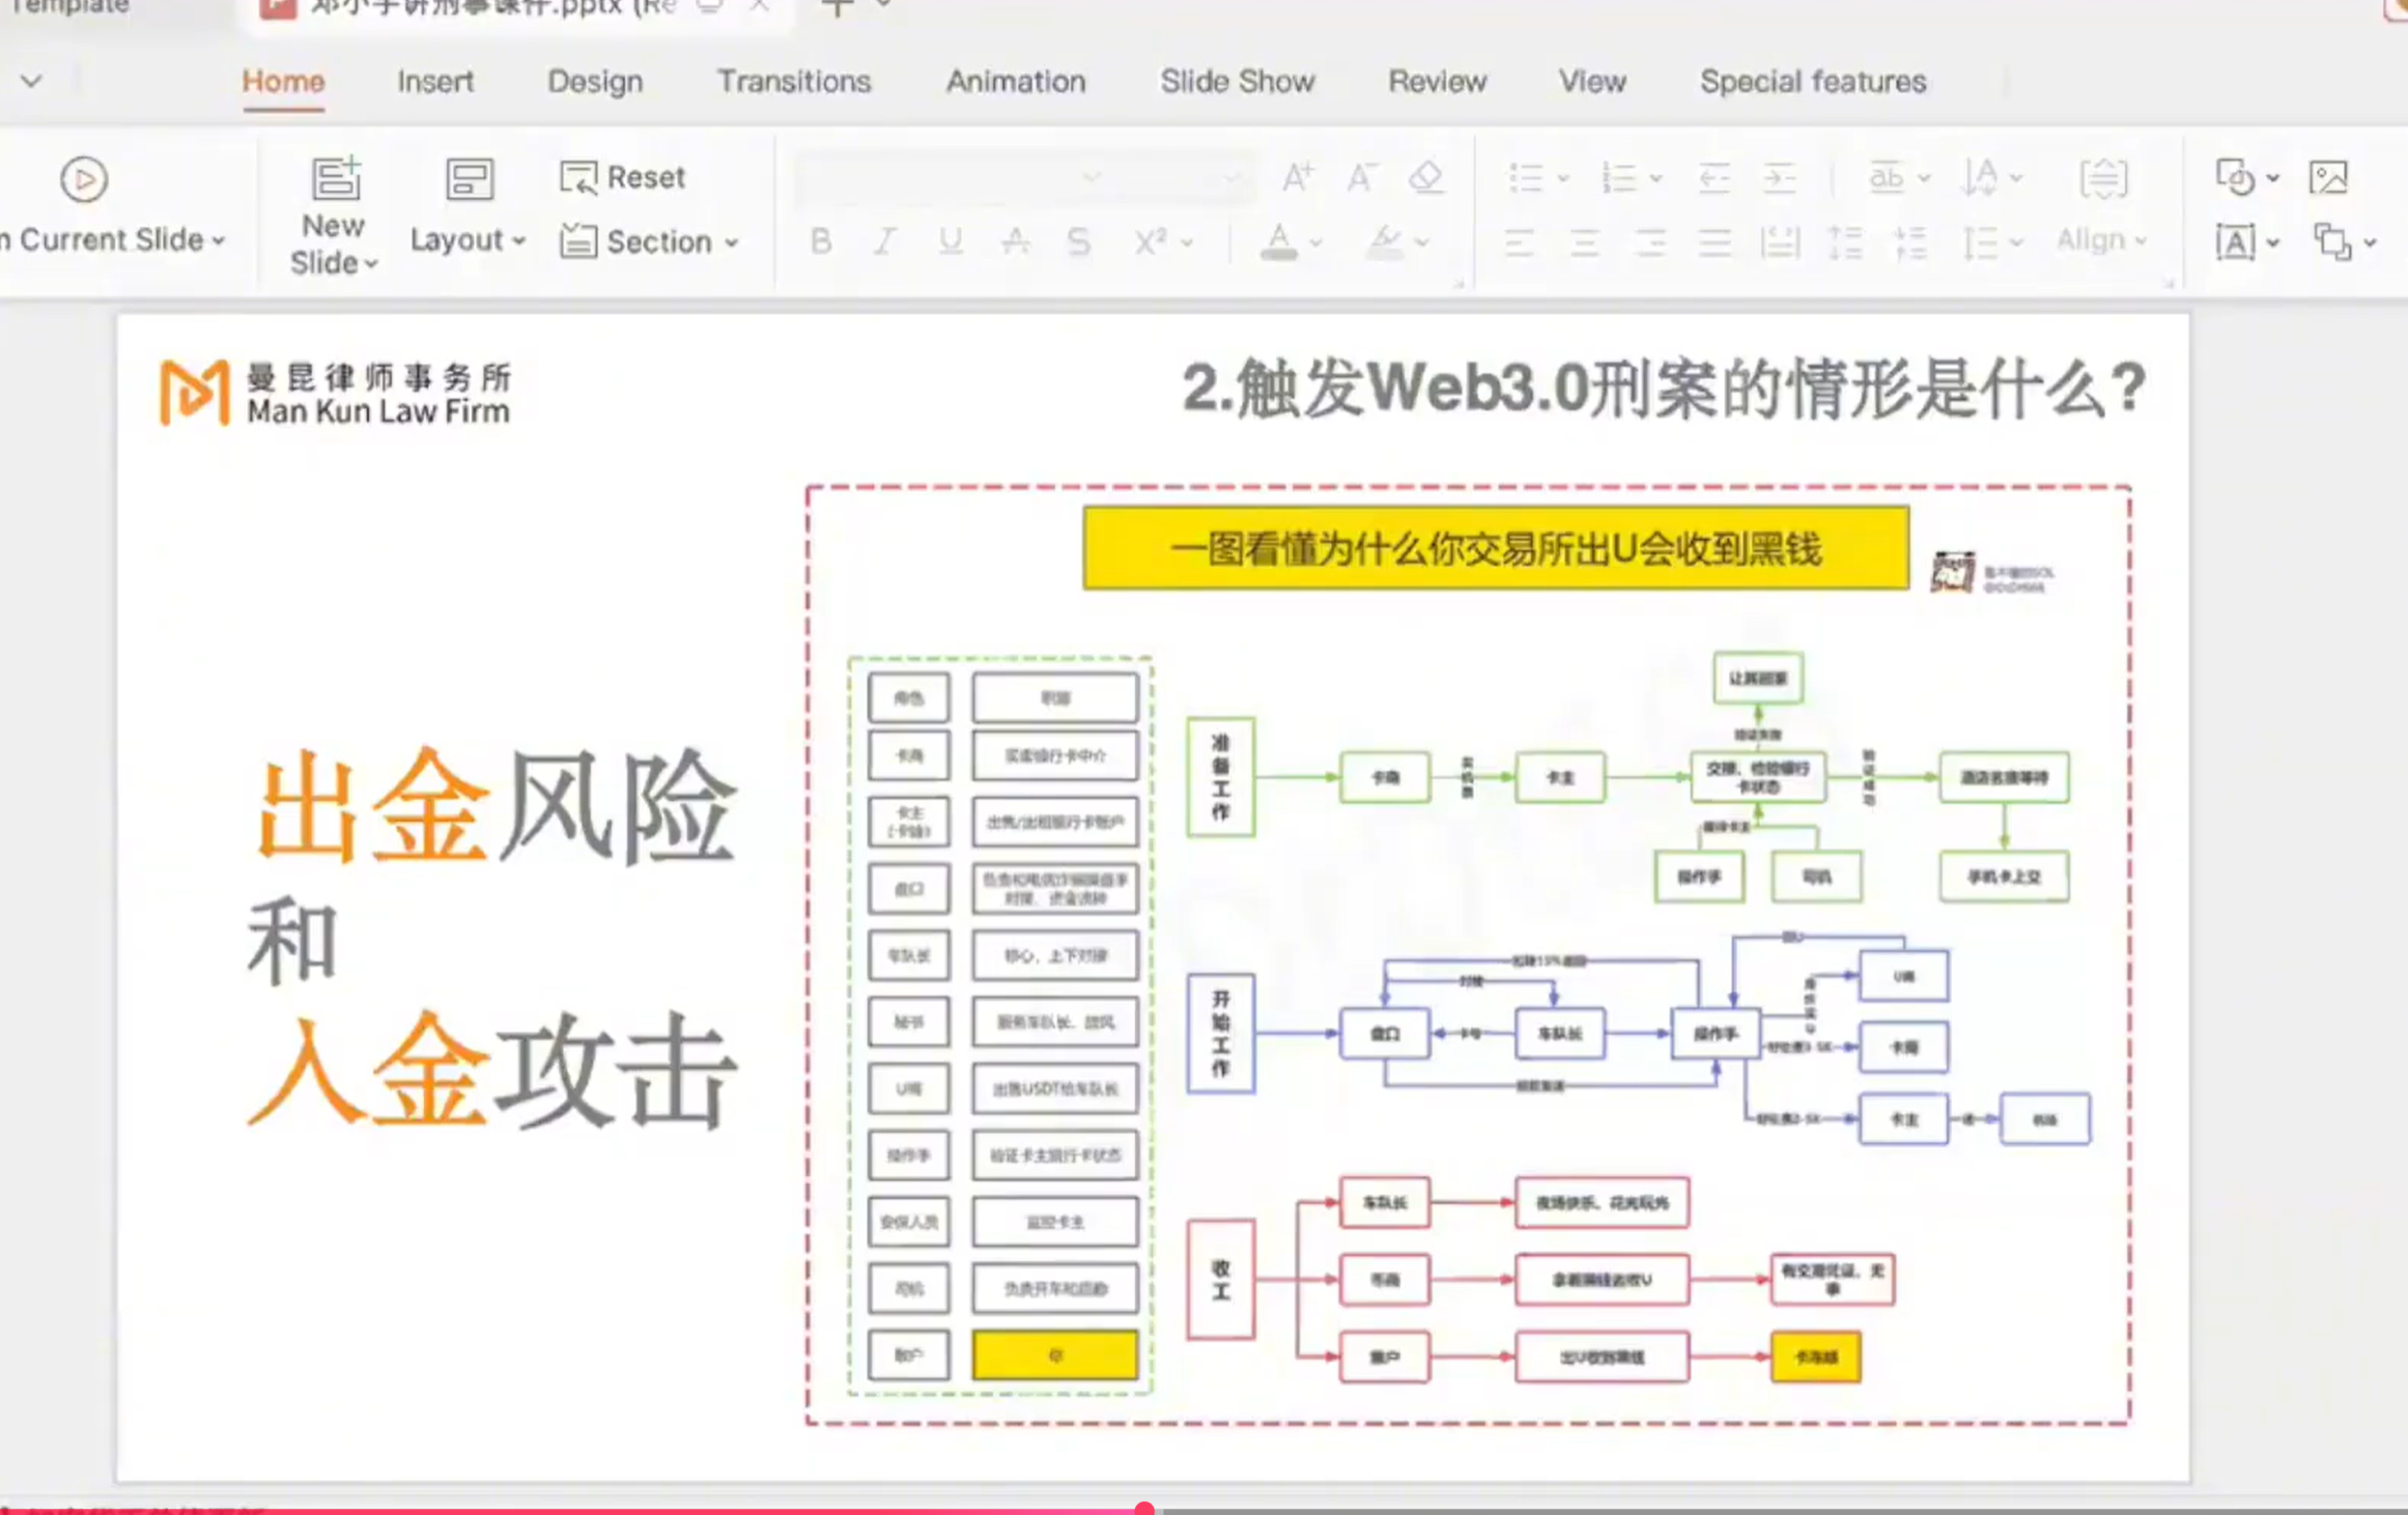The height and width of the screenshot is (1515, 2408).
Task: Click the line spacing icon
Action: (1980, 242)
